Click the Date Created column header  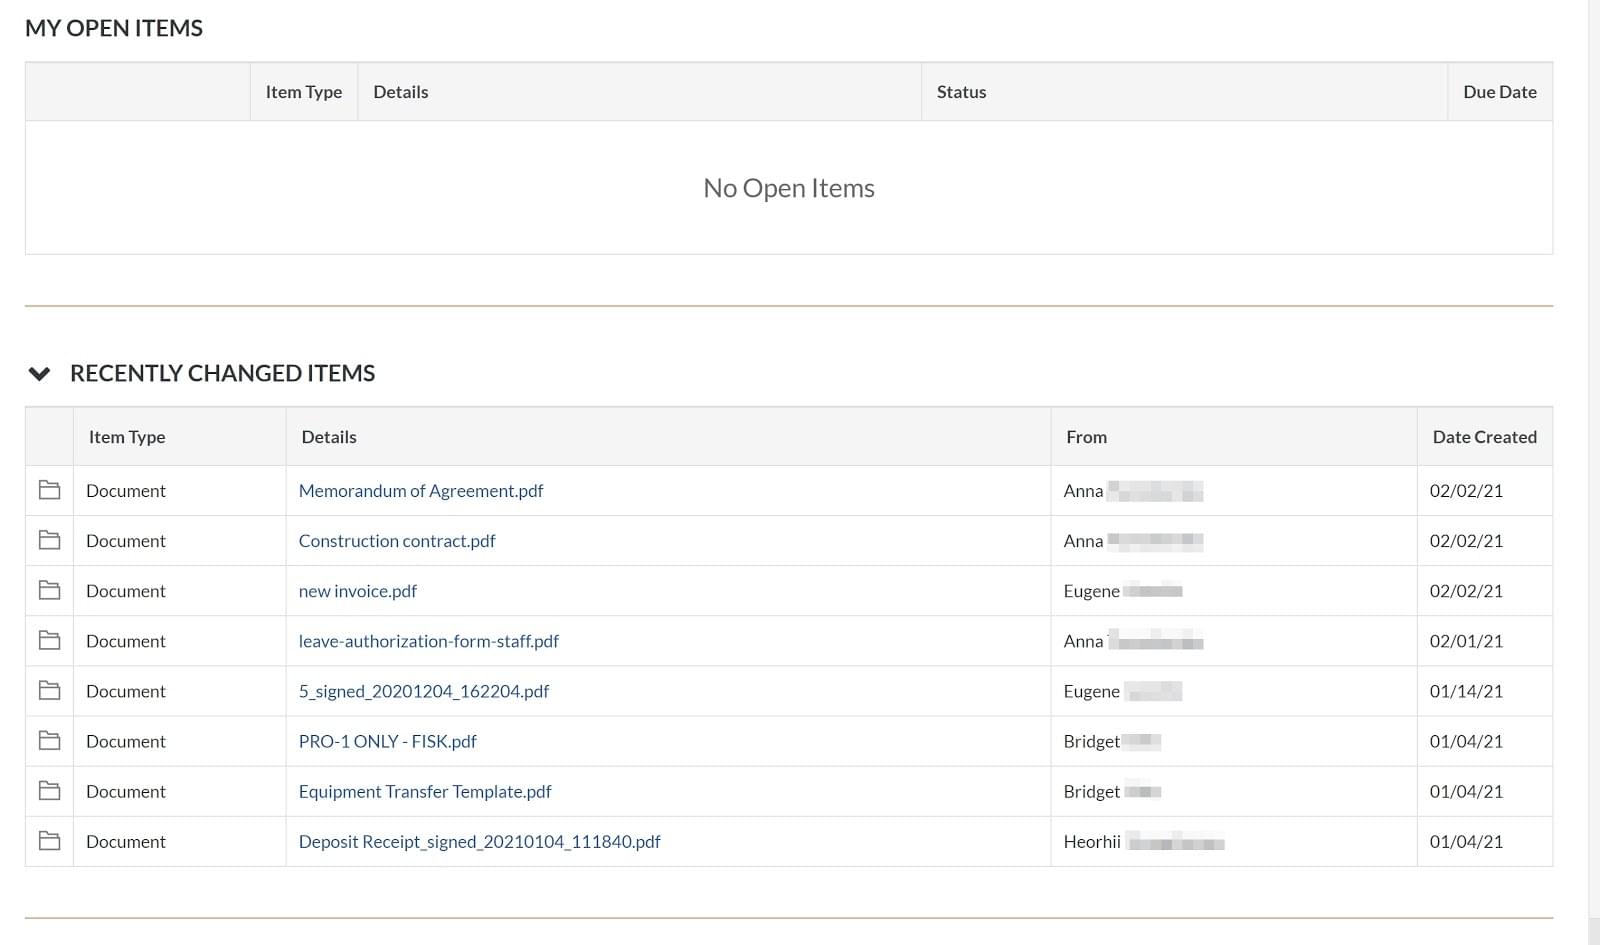(x=1485, y=437)
